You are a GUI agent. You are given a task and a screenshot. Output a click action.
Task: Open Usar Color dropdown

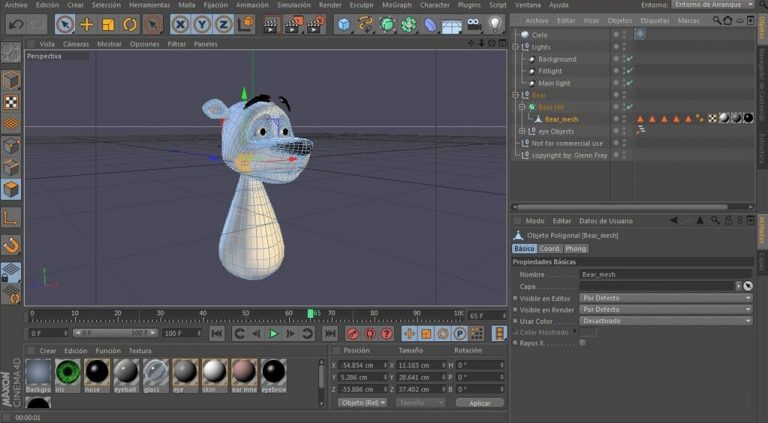[666, 321]
